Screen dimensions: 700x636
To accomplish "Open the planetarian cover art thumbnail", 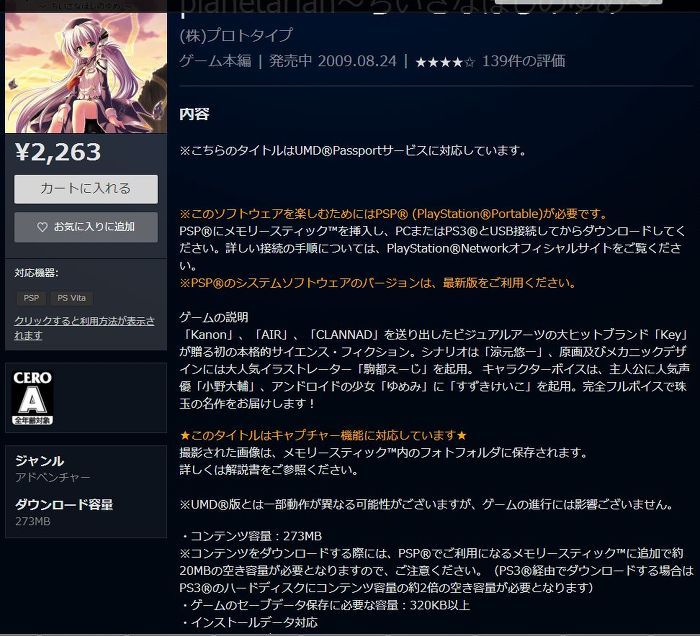I will pyautogui.click(x=86, y=73).
